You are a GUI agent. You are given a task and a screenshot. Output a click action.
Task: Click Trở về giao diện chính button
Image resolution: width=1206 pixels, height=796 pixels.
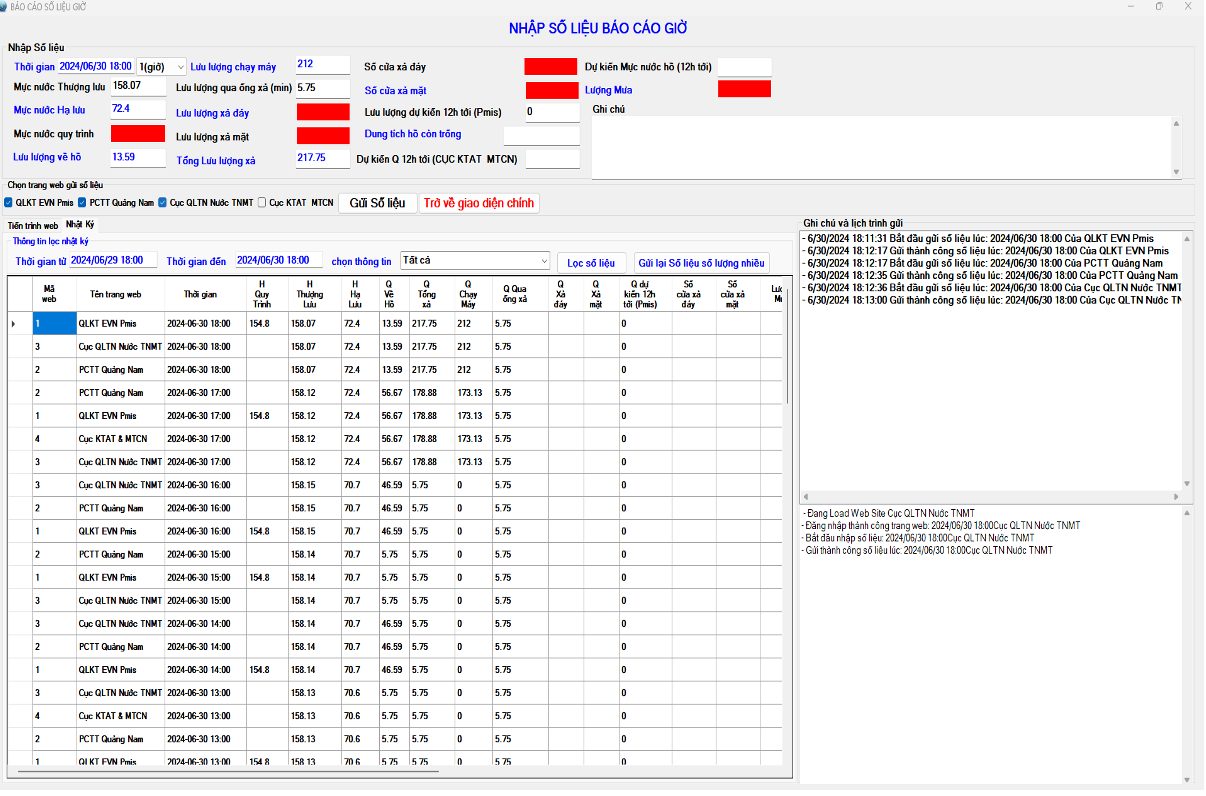pyautogui.click(x=480, y=203)
